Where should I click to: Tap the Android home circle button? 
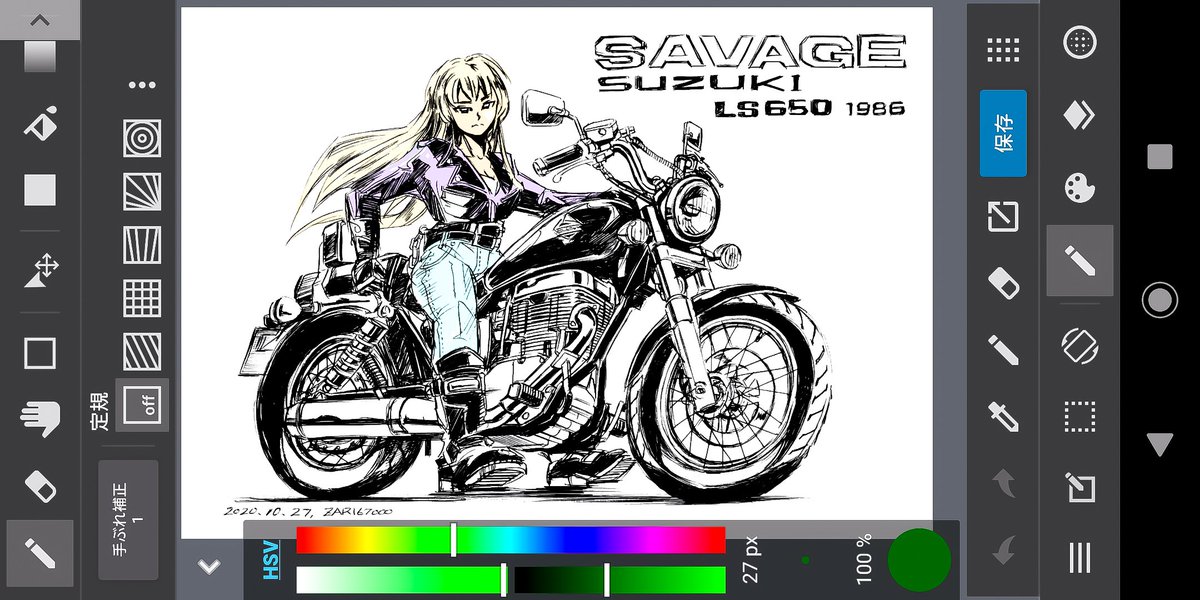coord(1159,300)
